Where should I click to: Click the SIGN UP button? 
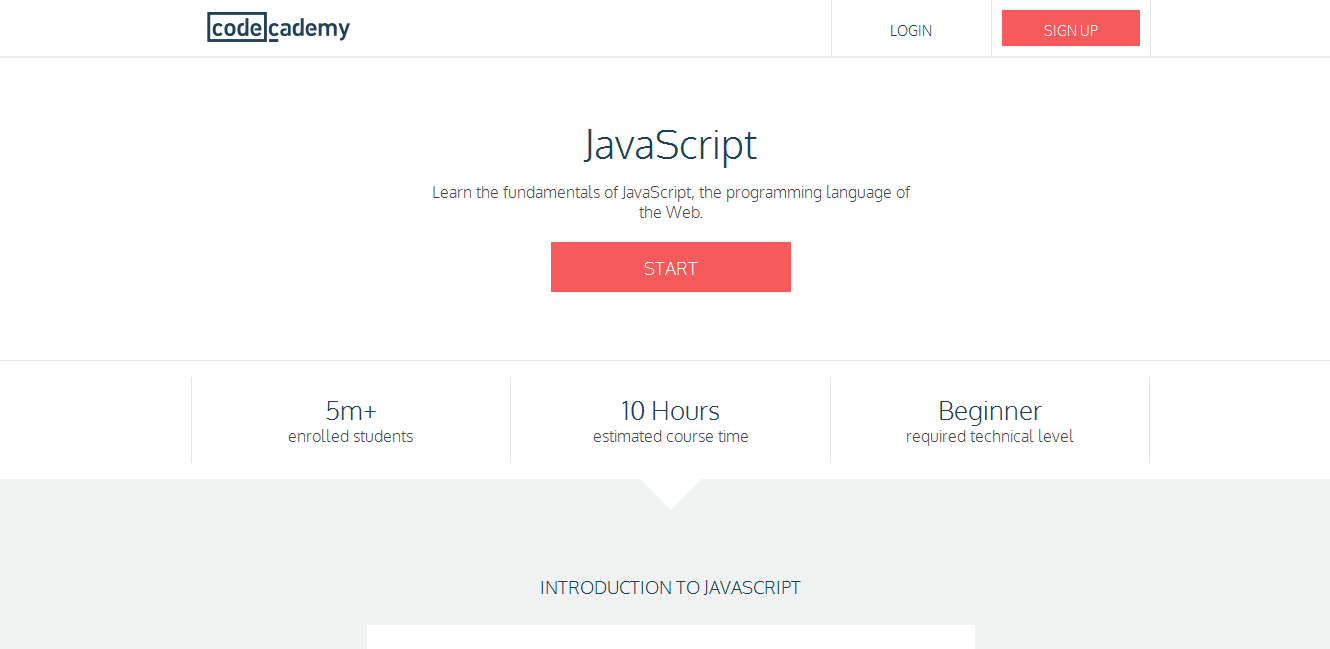coord(1071,28)
